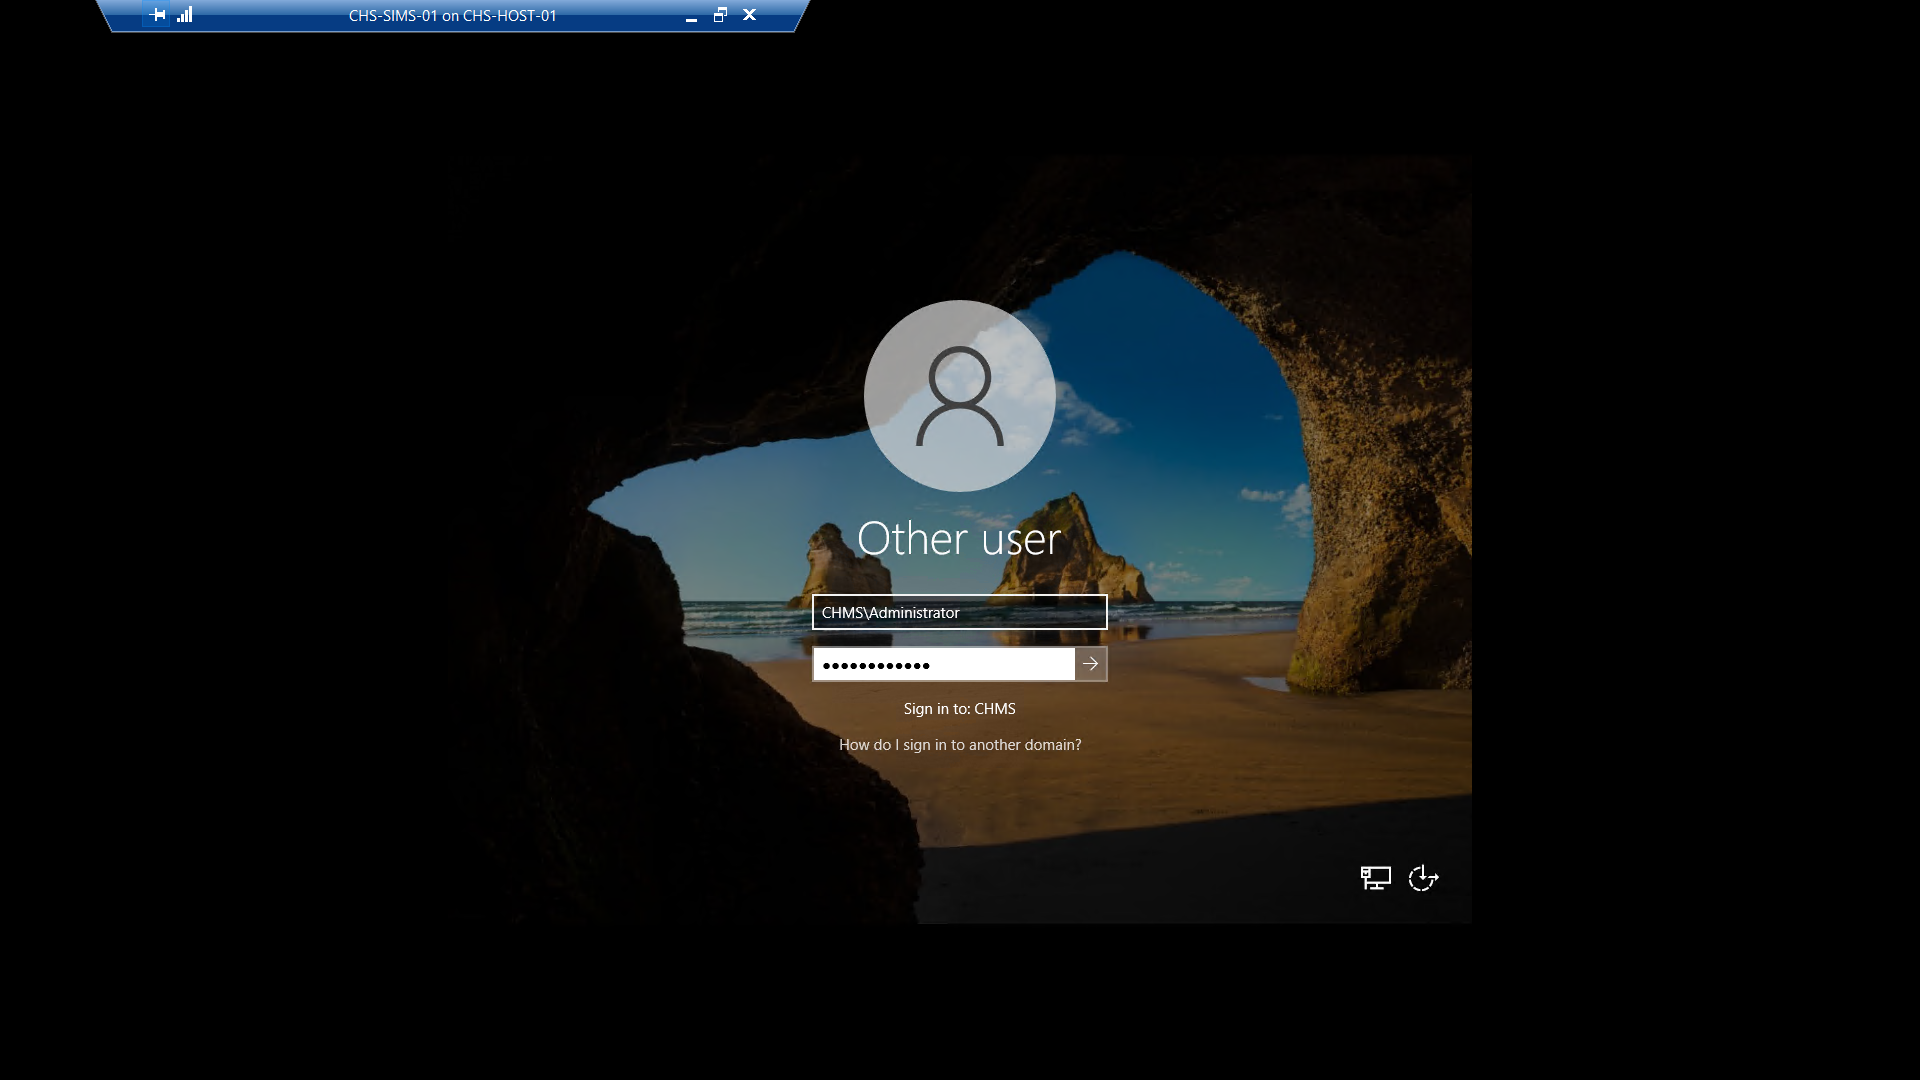1920x1080 pixels.
Task: Open How do I sign in to another domain link
Action: (959, 745)
